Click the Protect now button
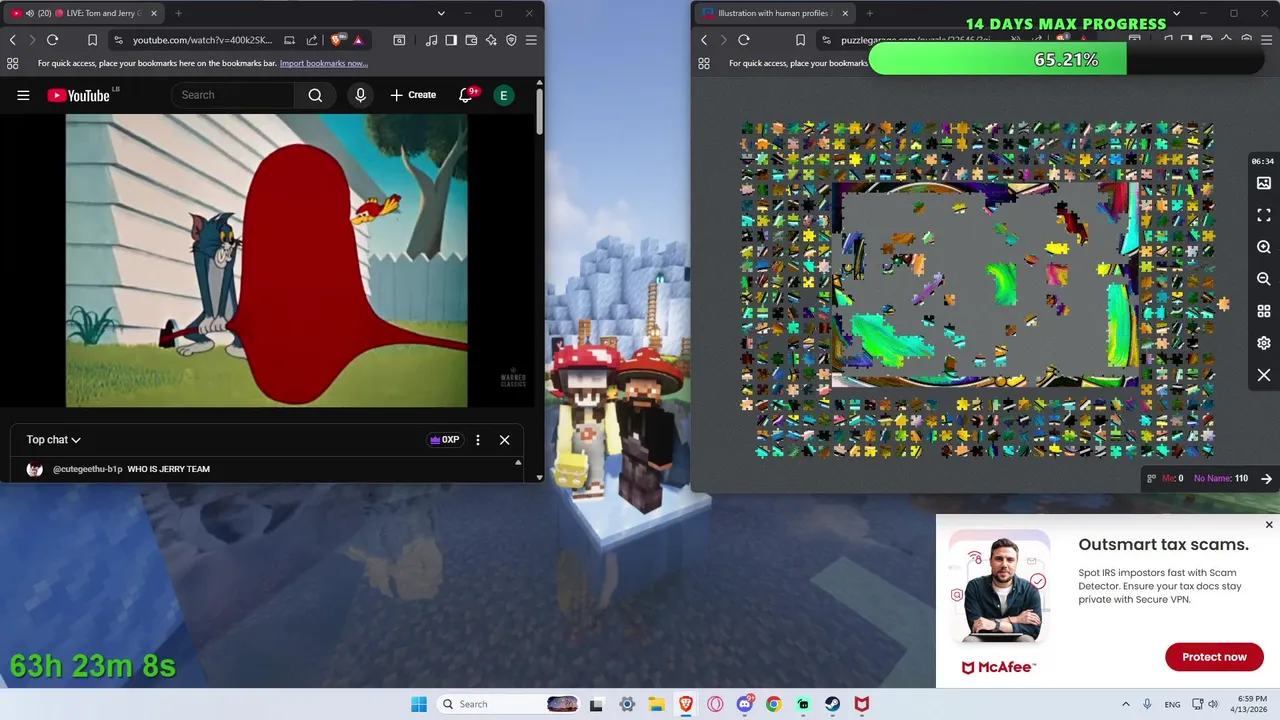 1214,657
